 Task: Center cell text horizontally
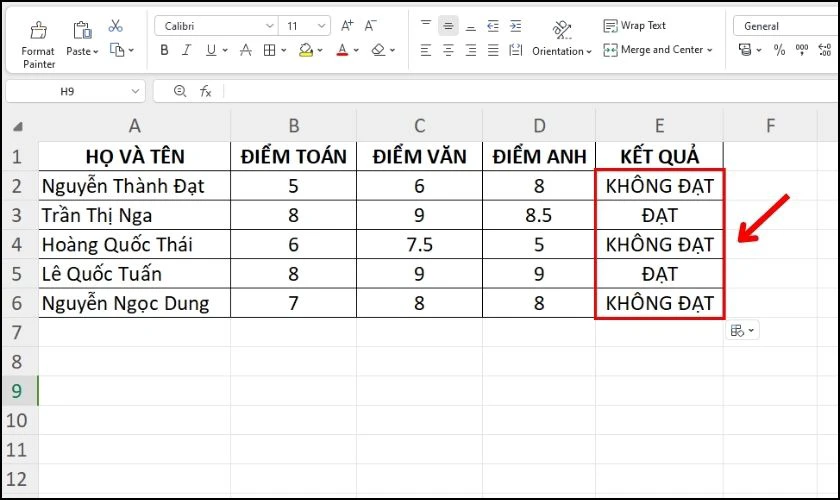tap(448, 50)
